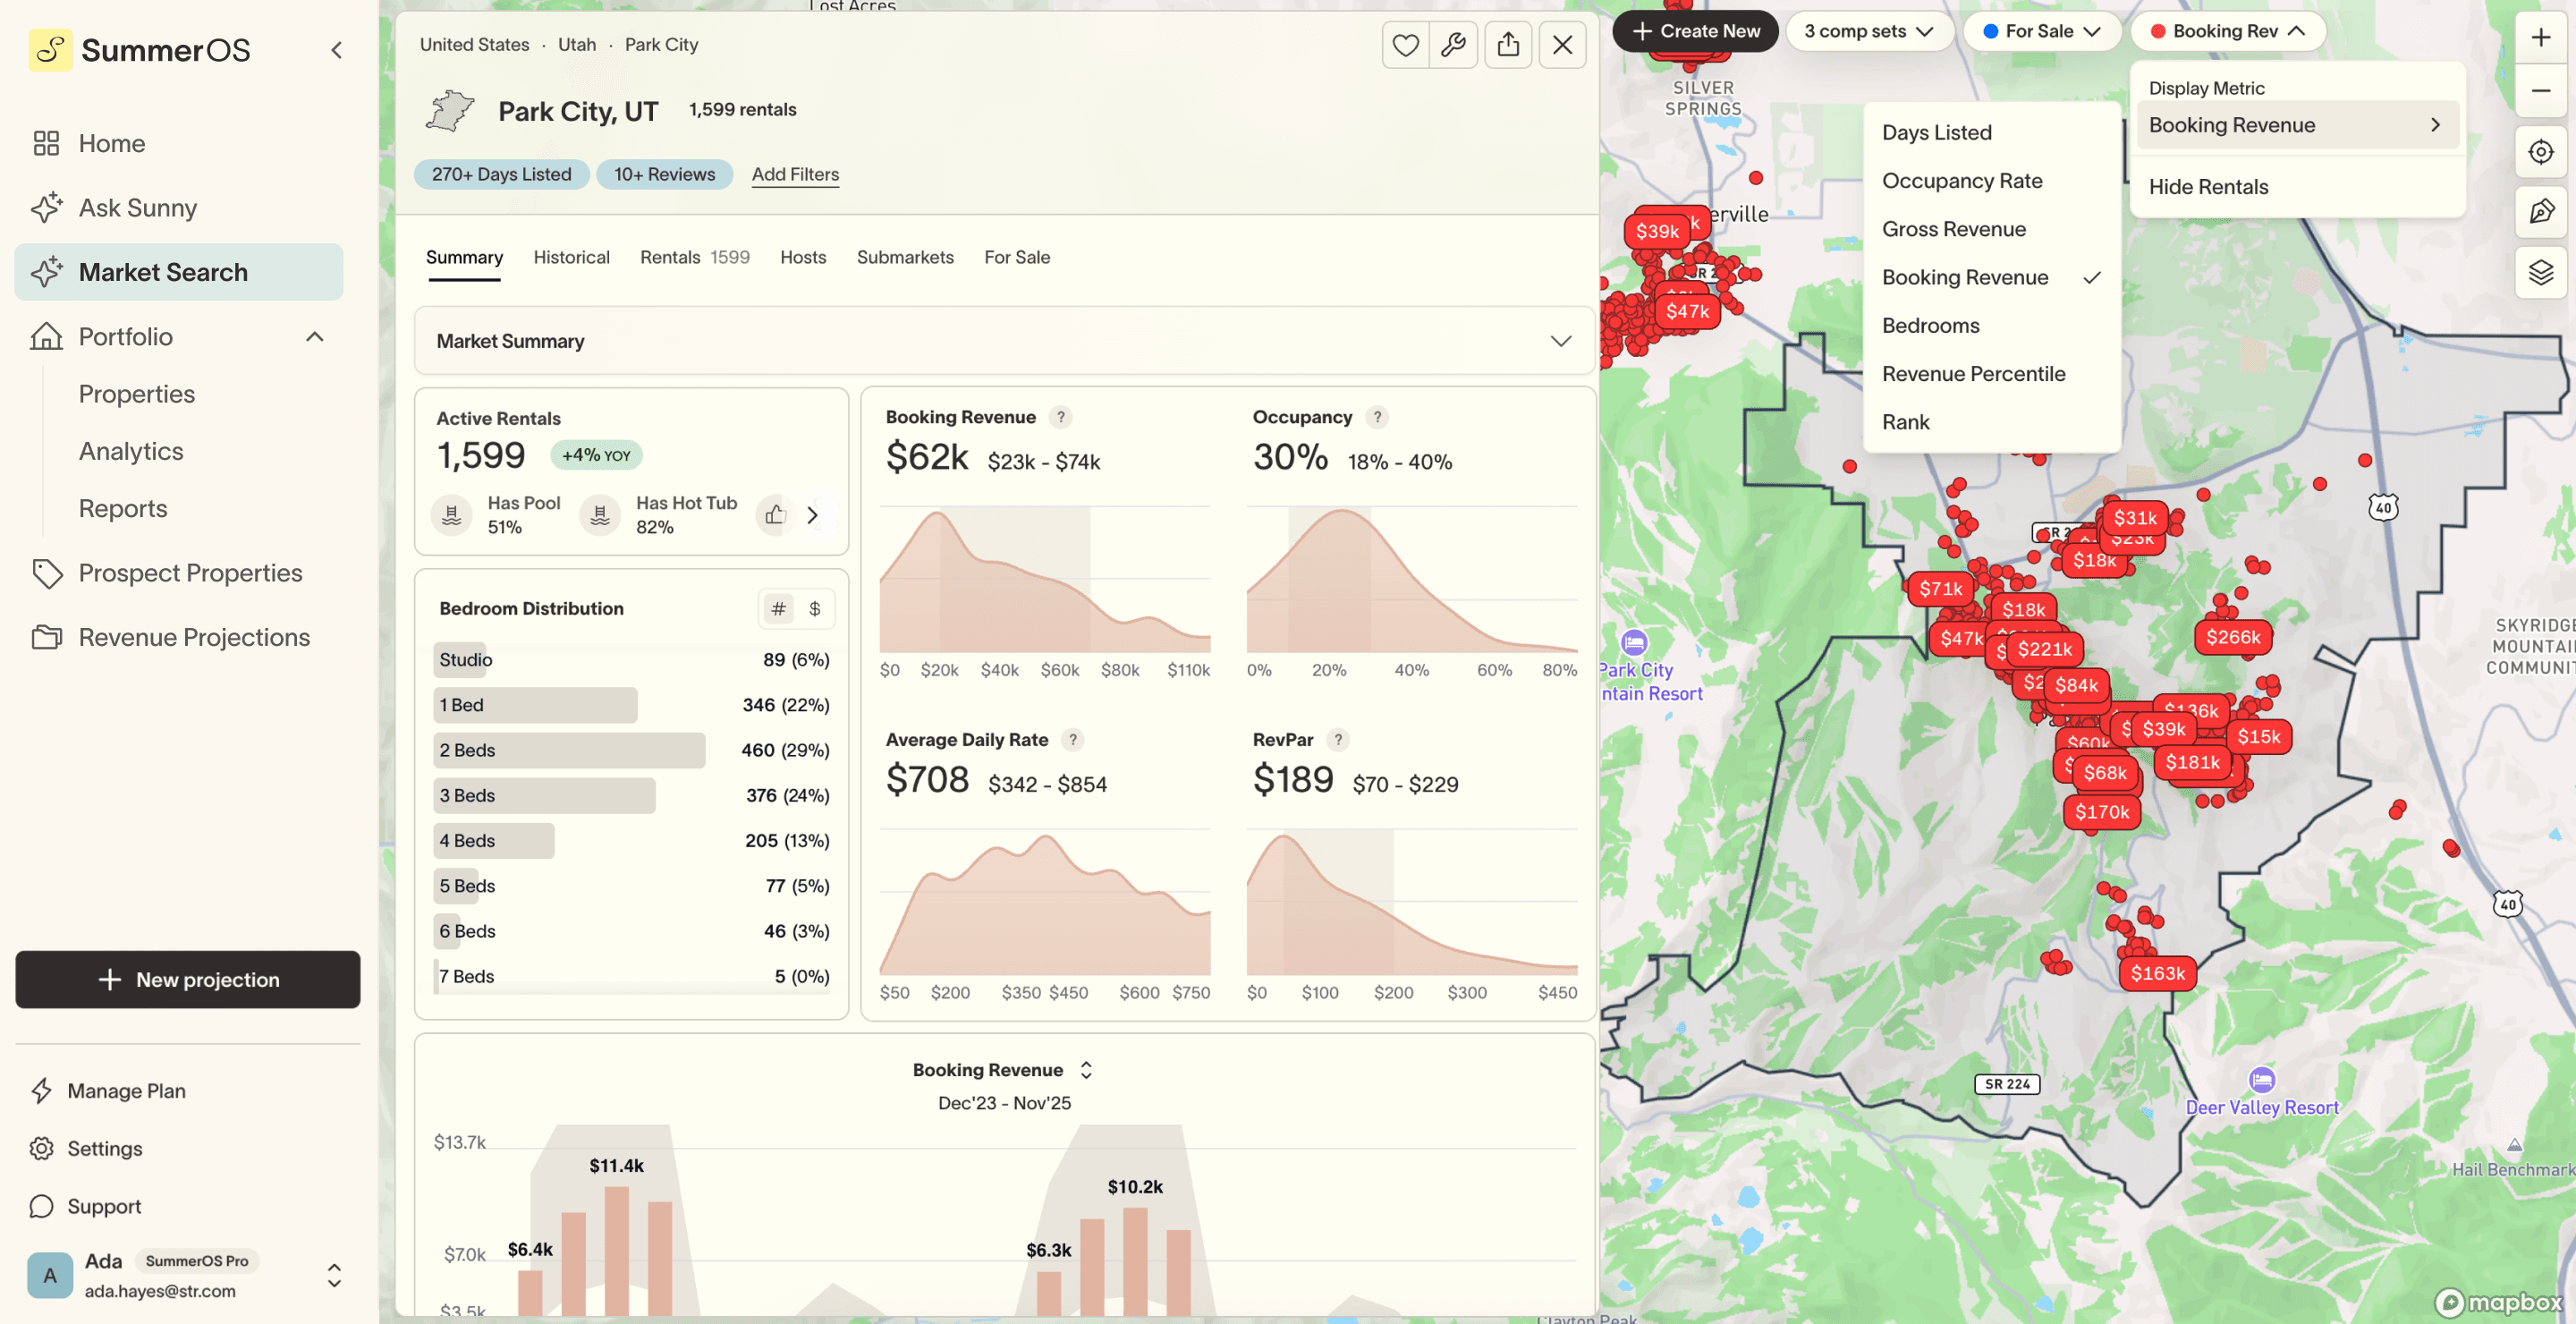The width and height of the screenshot is (2576, 1324).
Task: Favorite Park City with the heart icon
Action: 1405,44
